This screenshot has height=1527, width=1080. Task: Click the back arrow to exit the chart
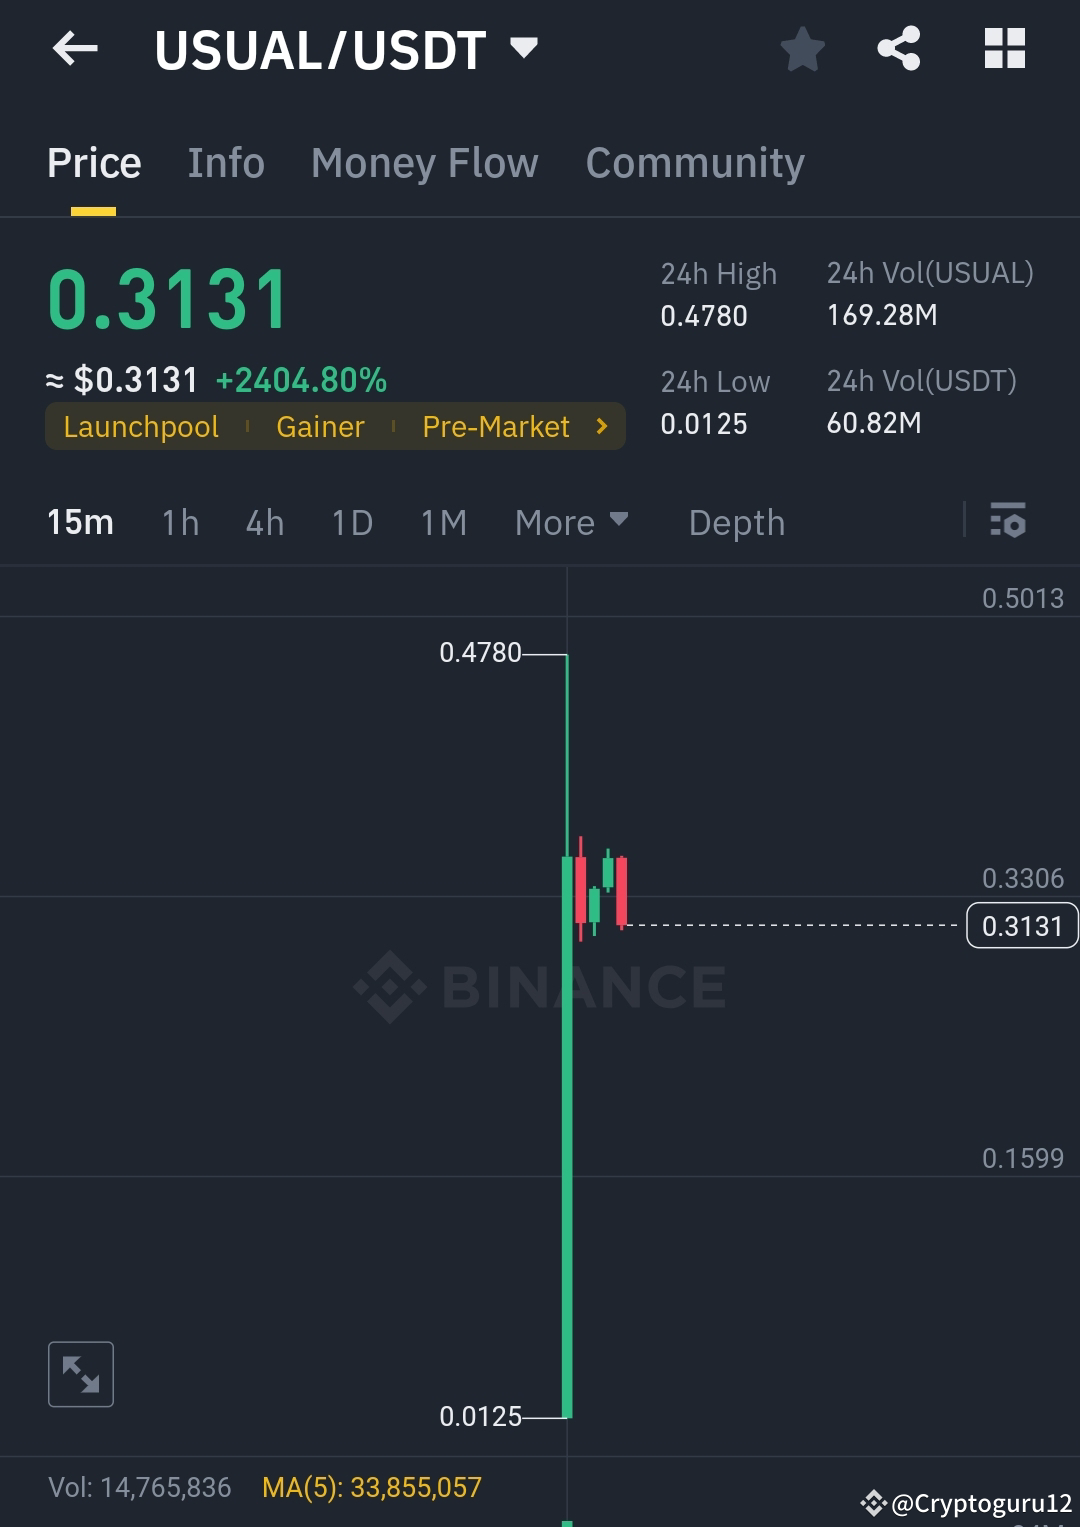point(74,49)
